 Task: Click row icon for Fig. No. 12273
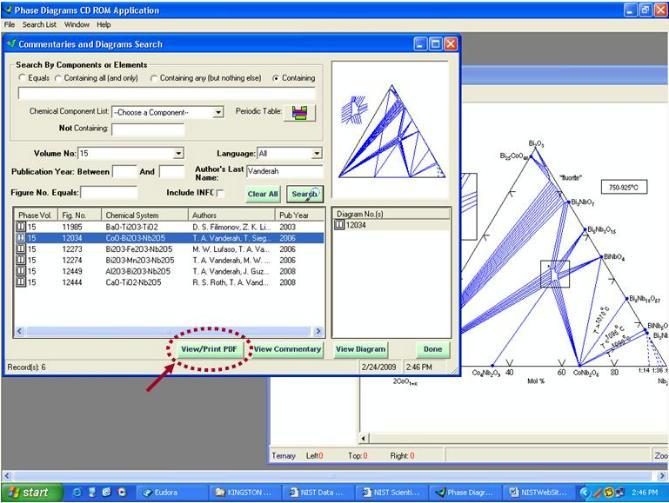pyautogui.click(x=21, y=249)
